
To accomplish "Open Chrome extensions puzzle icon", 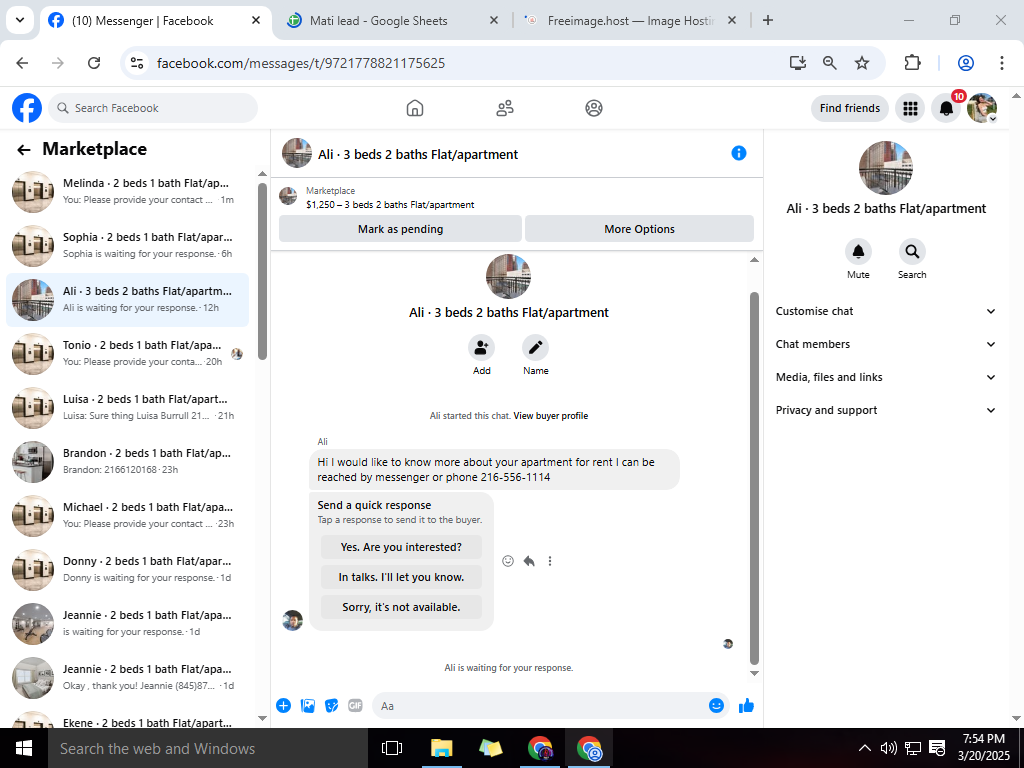I will pyautogui.click(x=912, y=63).
